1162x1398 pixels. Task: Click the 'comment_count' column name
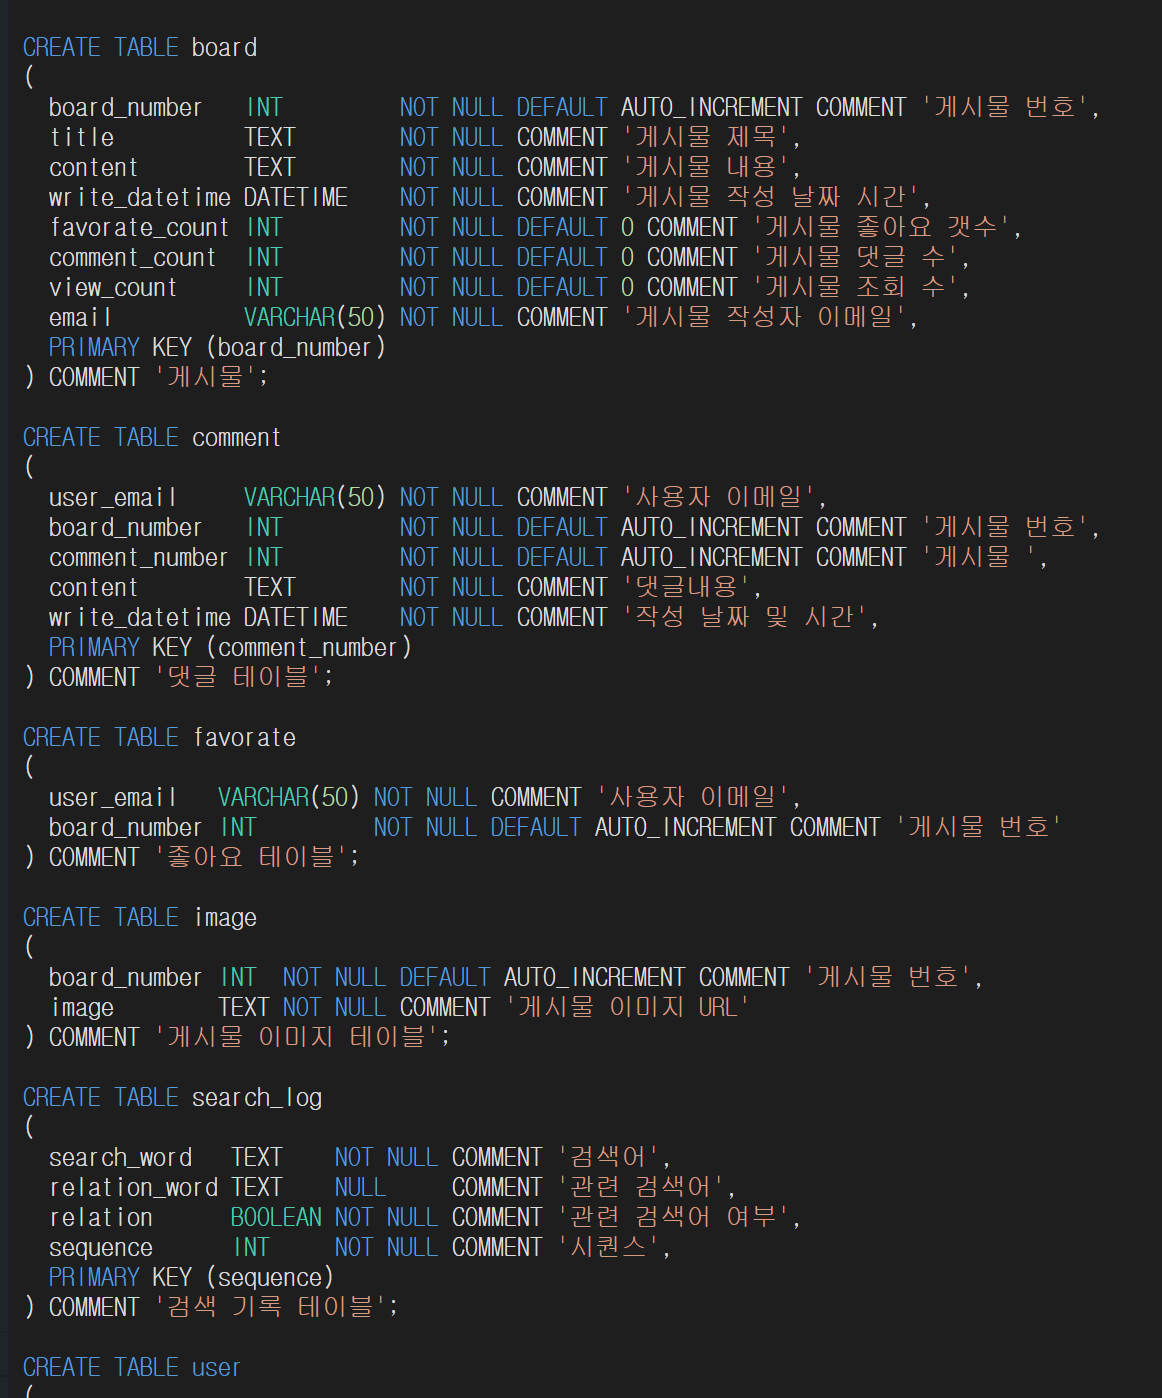(133, 257)
